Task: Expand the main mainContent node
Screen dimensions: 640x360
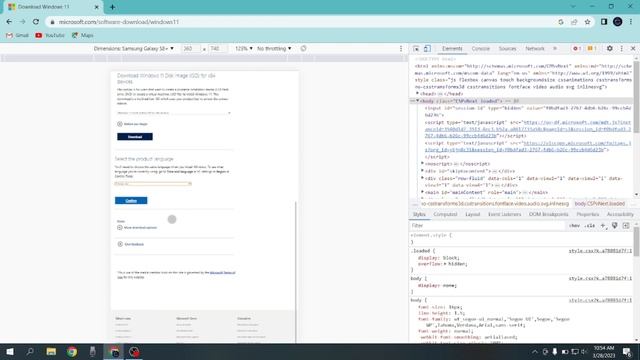Action: 422,192
